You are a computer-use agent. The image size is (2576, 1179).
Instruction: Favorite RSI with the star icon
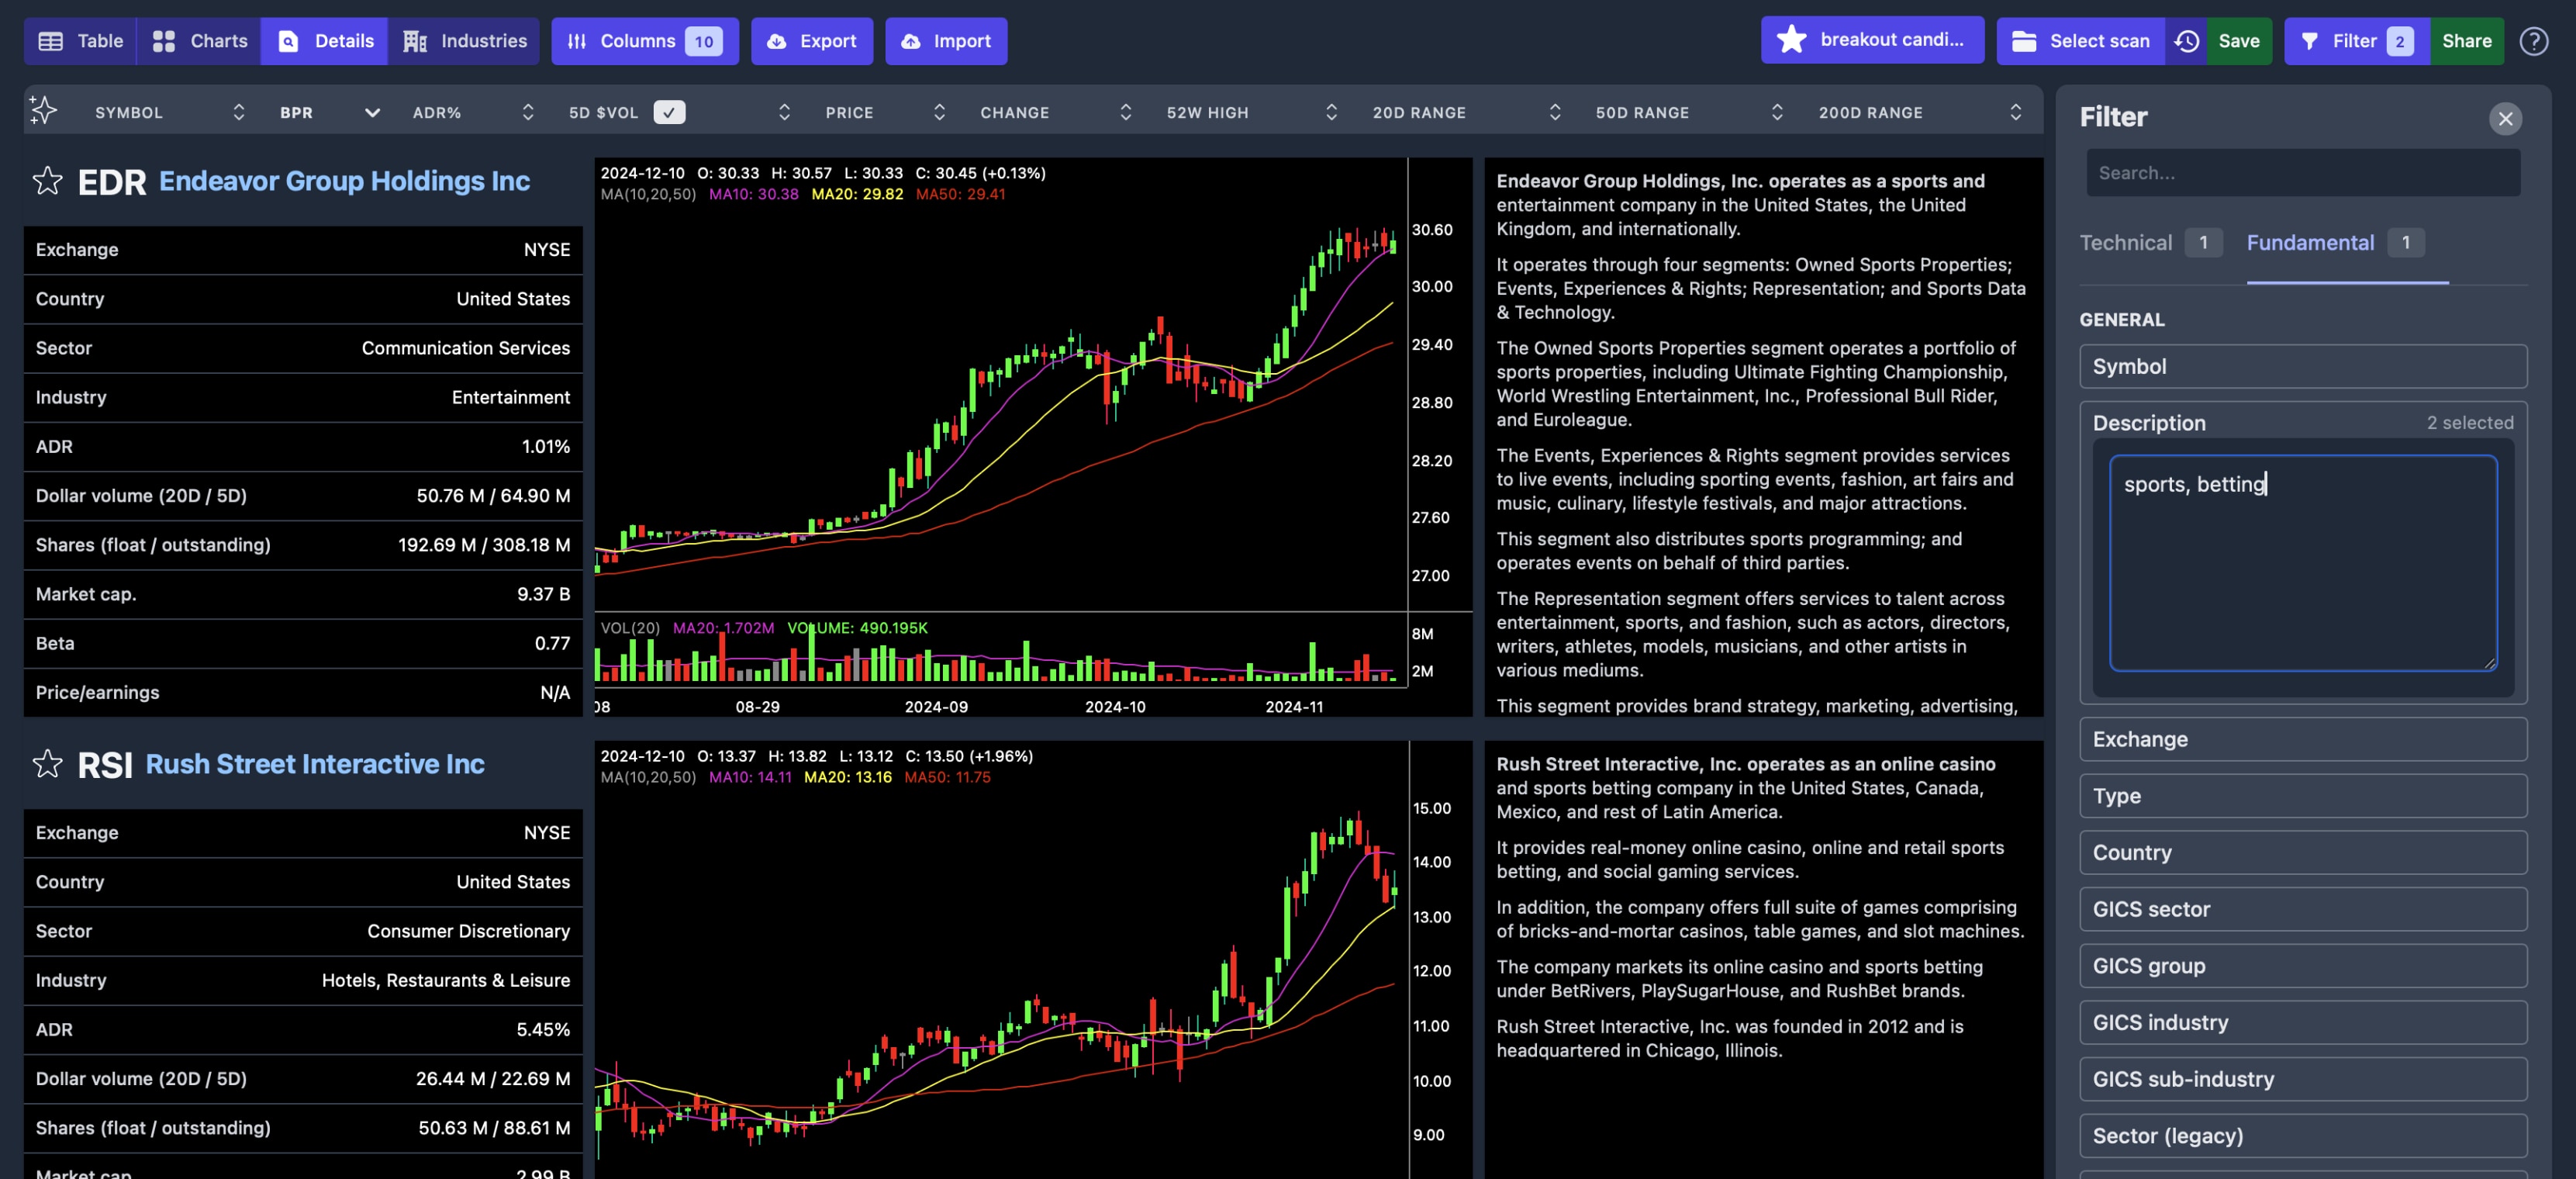[x=47, y=764]
